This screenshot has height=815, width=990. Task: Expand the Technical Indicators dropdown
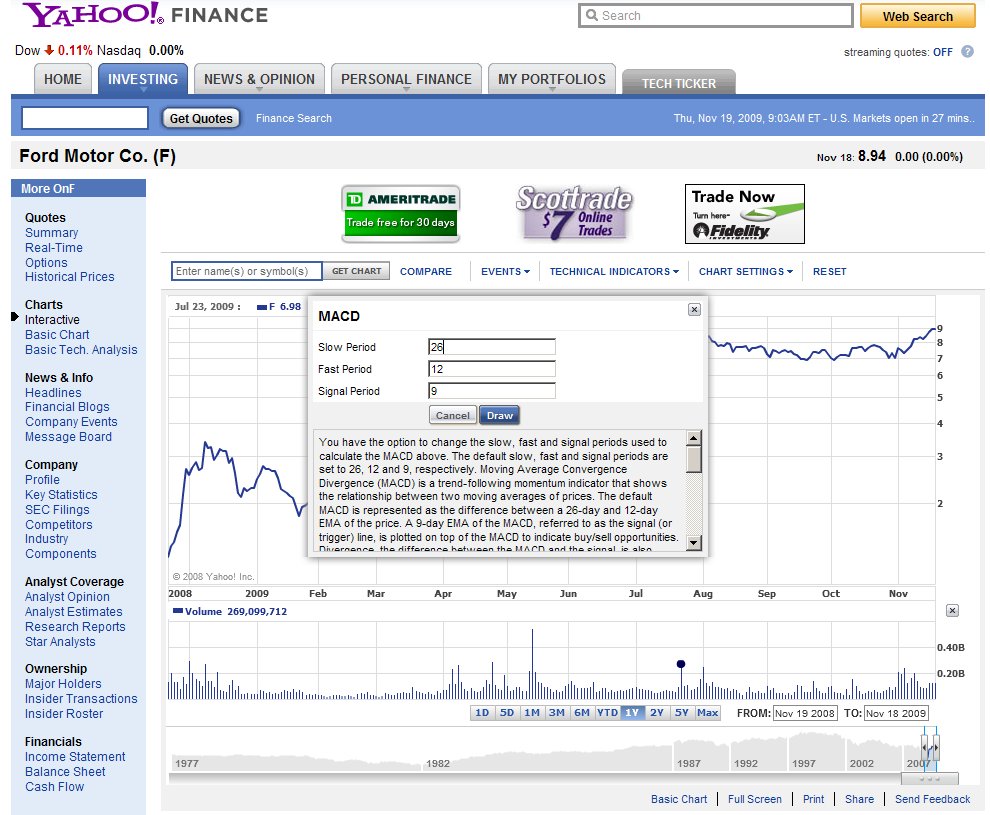pyautogui.click(x=613, y=271)
